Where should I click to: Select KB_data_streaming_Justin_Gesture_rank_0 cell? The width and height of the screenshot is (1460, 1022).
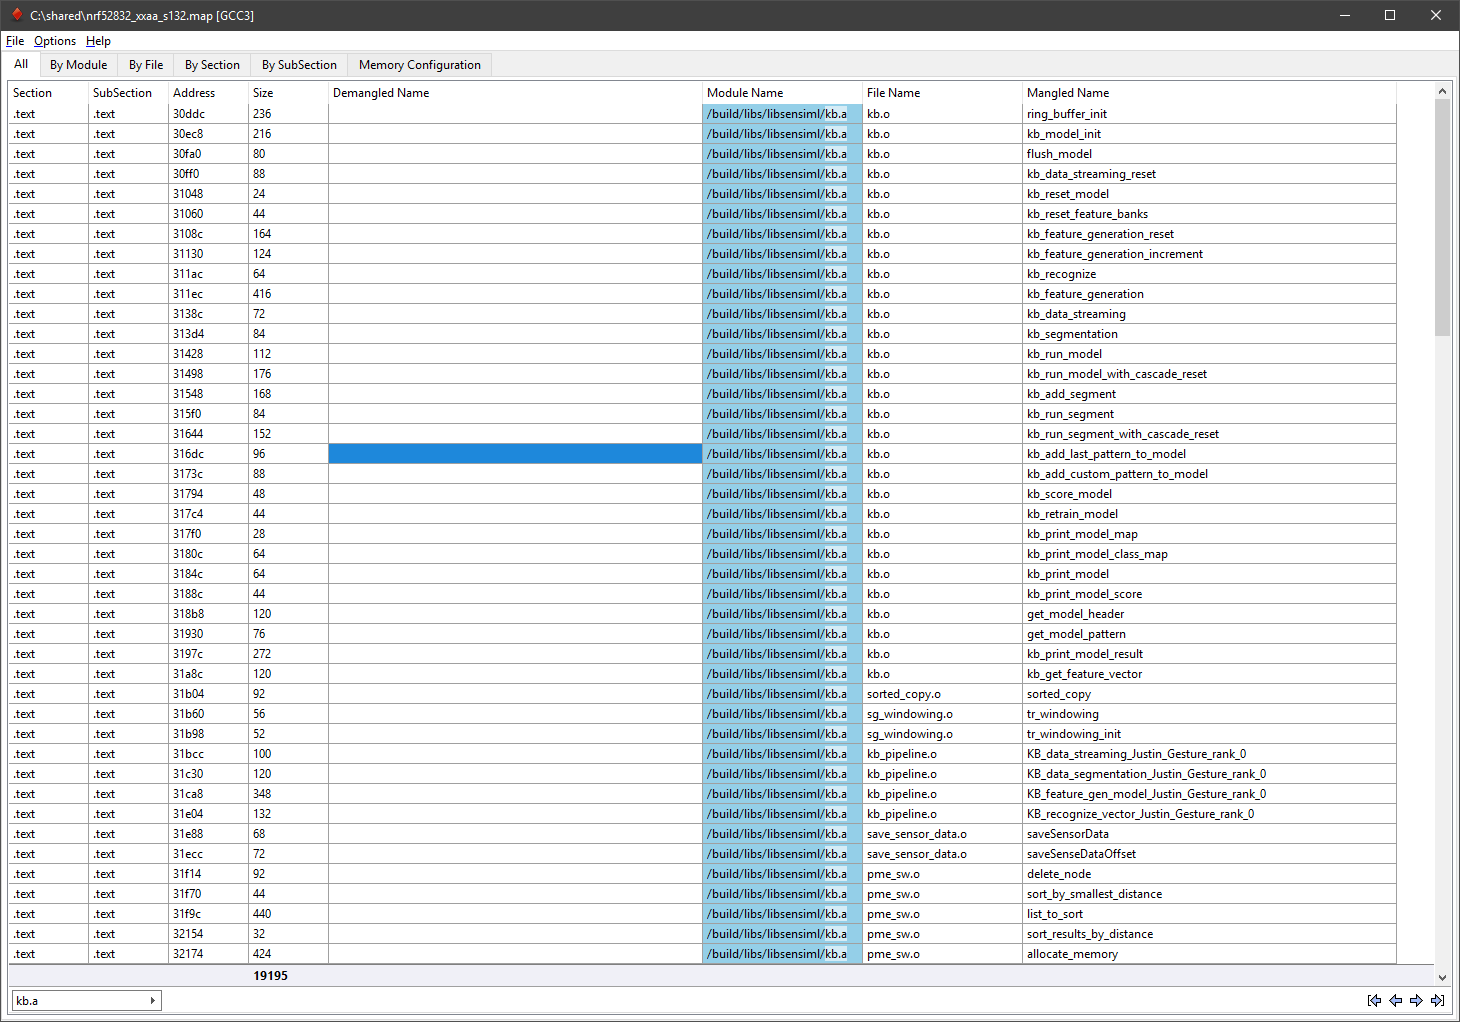pos(1209,754)
